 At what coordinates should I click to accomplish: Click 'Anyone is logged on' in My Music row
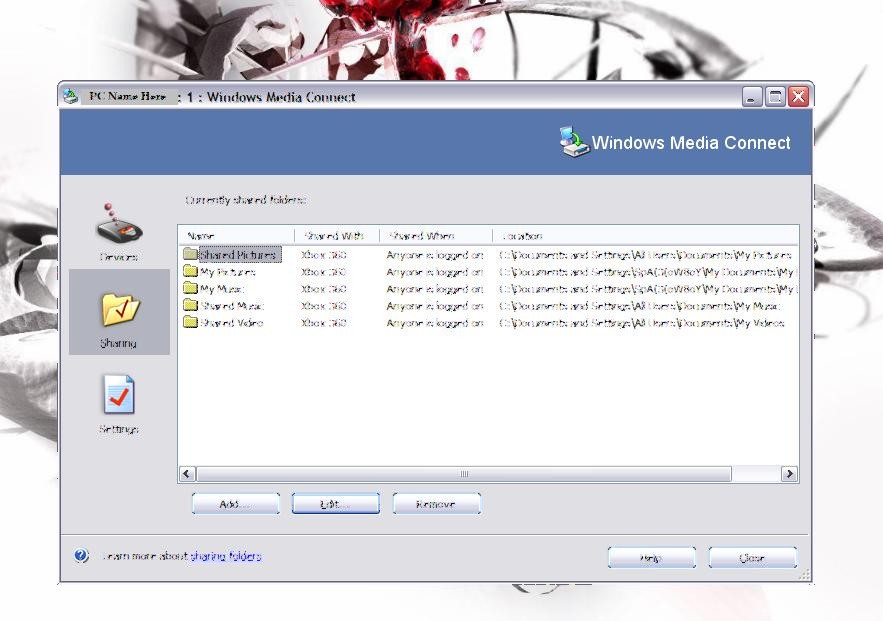435,289
